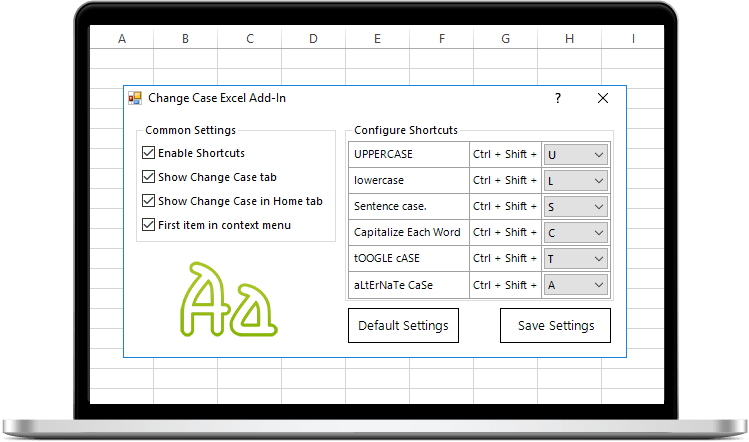The image size is (749, 442).
Task: Open the Capitalize Each Word key dropdown
Action: (x=576, y=233)
